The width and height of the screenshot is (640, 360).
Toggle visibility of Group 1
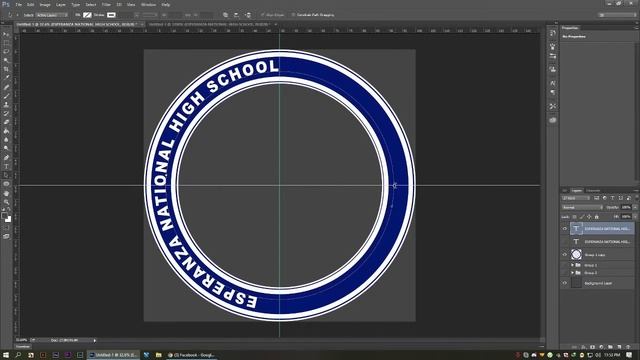[x=565, y=265]
